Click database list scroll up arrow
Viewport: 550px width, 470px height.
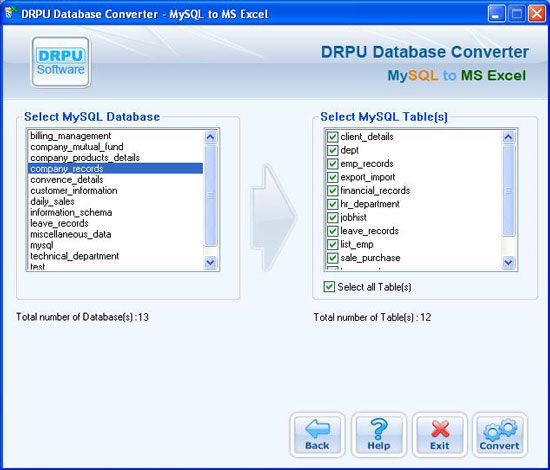(x=210, y=137)
